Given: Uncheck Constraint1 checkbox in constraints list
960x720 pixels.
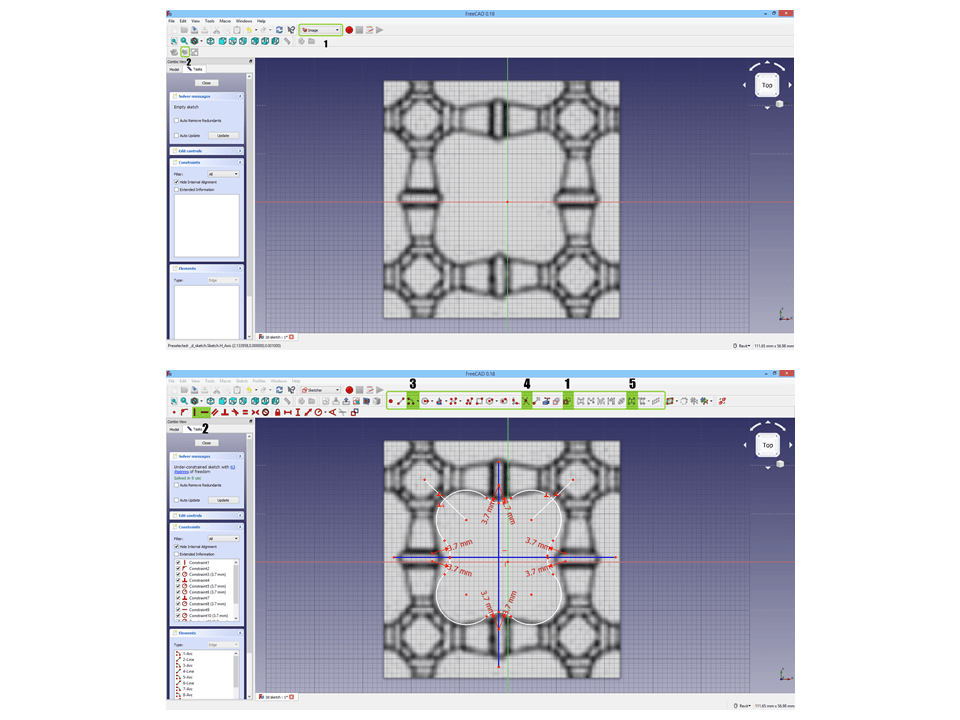Looking at the screenshot, I should tap(178, 562).
